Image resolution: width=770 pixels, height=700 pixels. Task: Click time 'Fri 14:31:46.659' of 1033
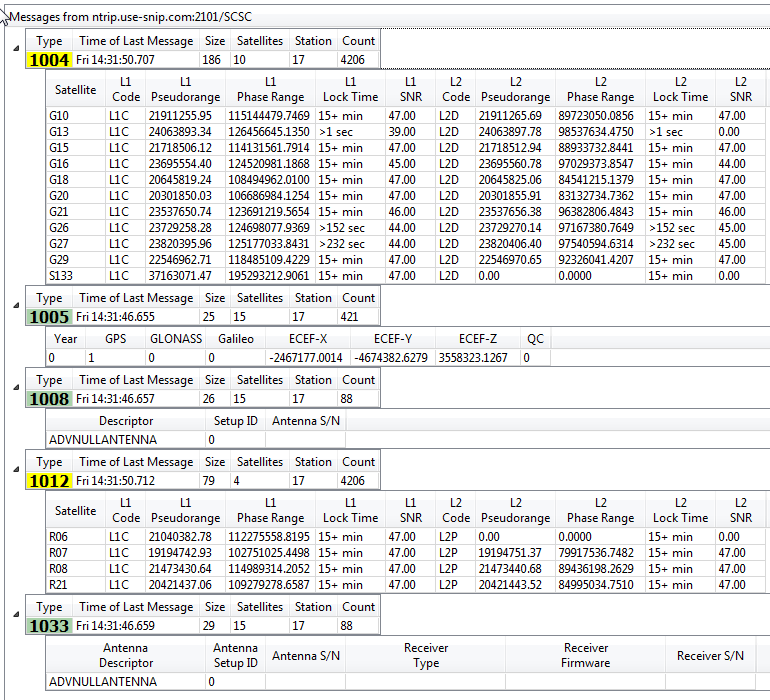tap(115, 626)
